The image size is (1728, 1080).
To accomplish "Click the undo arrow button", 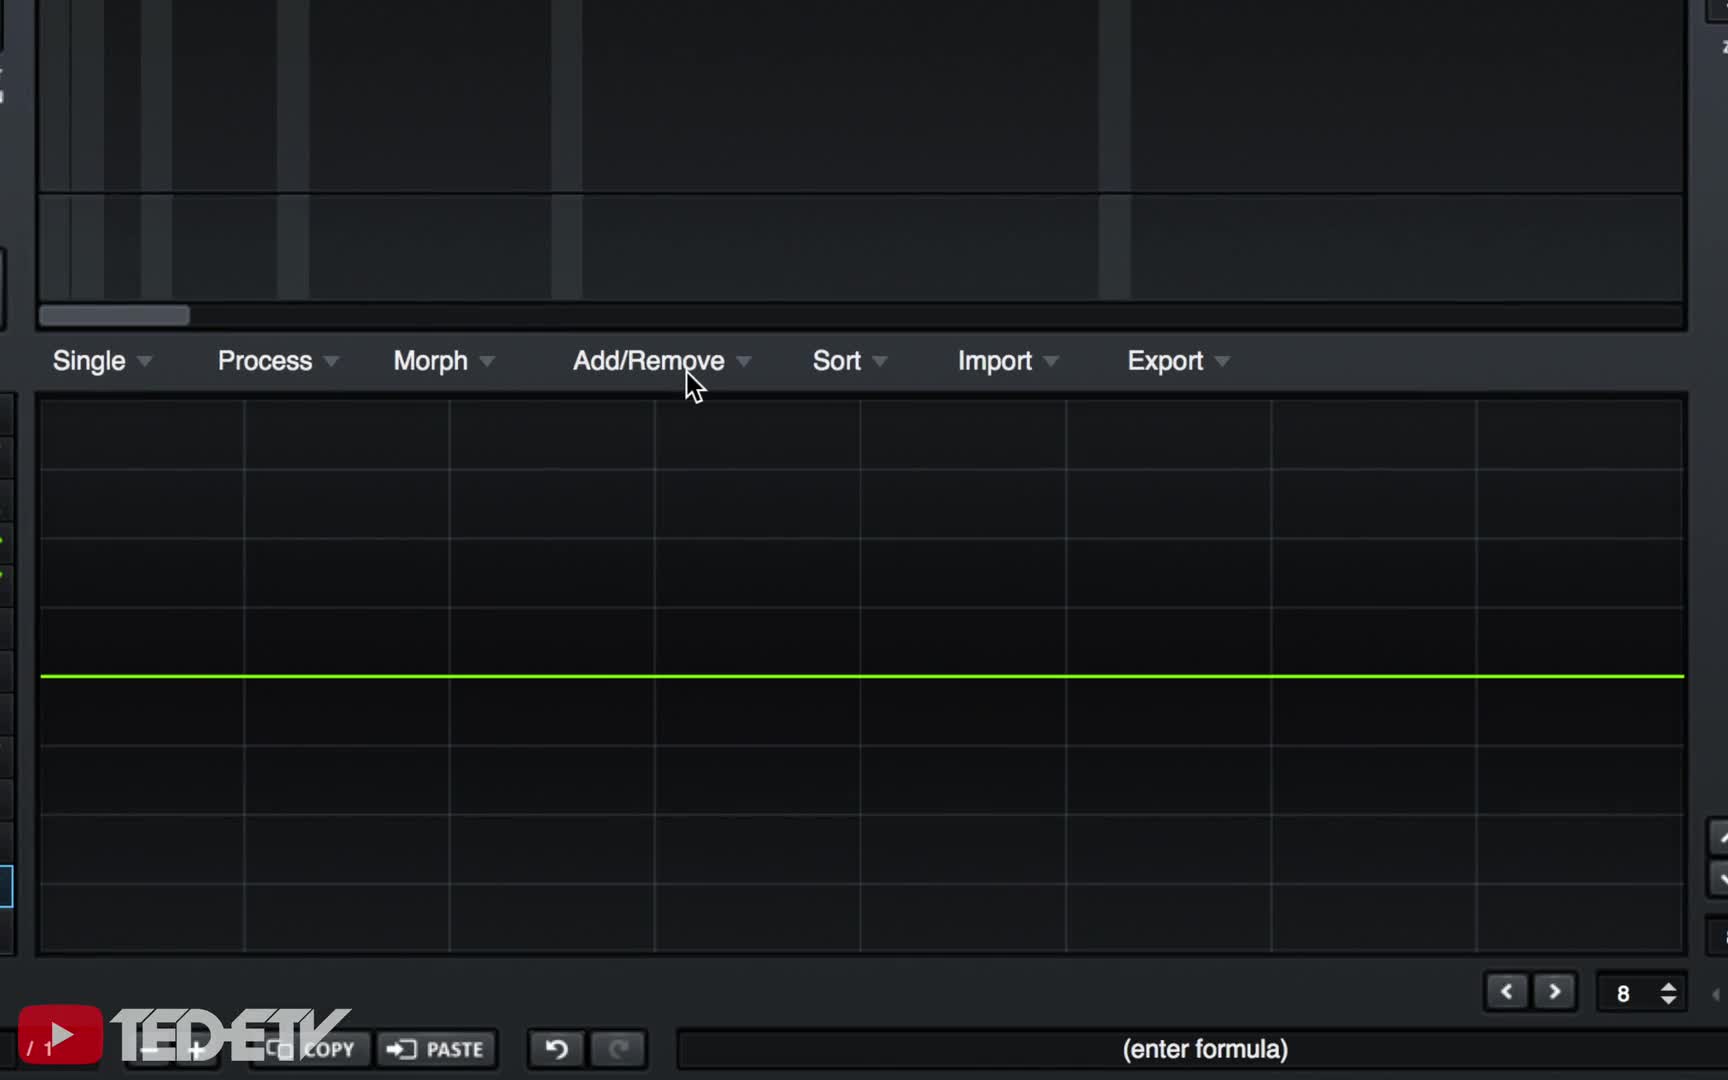I will (556, 1049).
